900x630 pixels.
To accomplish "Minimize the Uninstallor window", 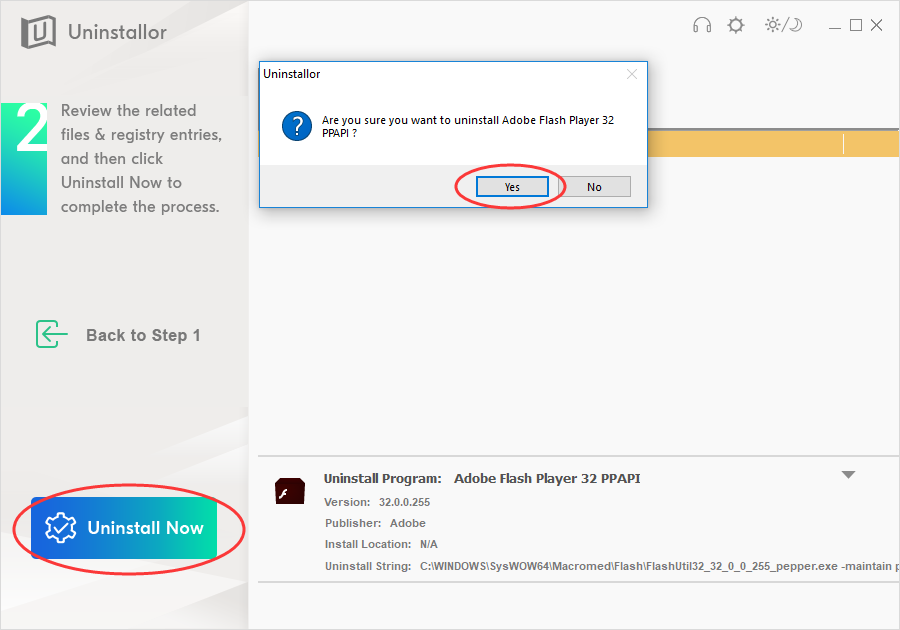I will (x=835, y=26).
